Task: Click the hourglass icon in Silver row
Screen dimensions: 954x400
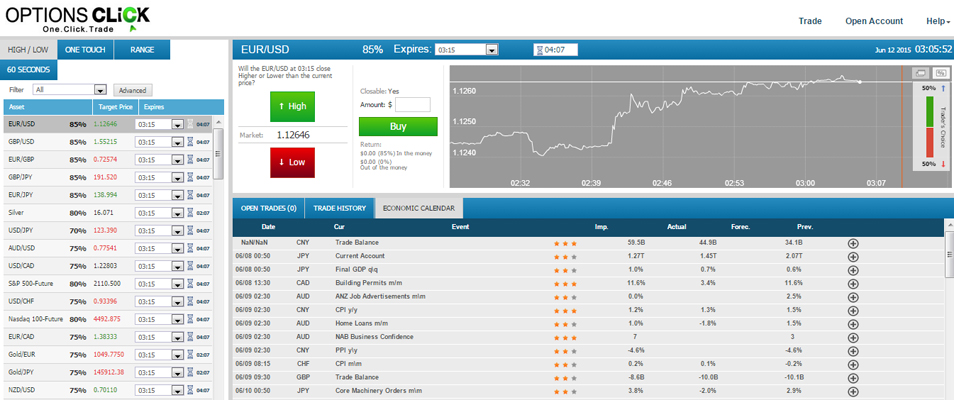Action: [x=191, y=213]
